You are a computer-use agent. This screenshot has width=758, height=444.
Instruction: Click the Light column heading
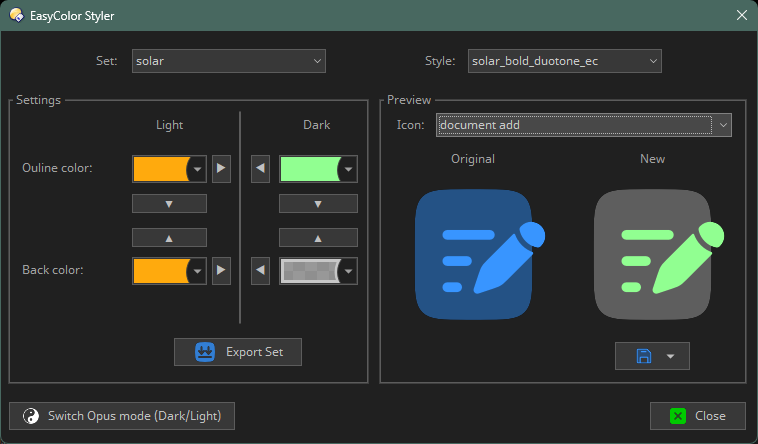tap(170, 125)
